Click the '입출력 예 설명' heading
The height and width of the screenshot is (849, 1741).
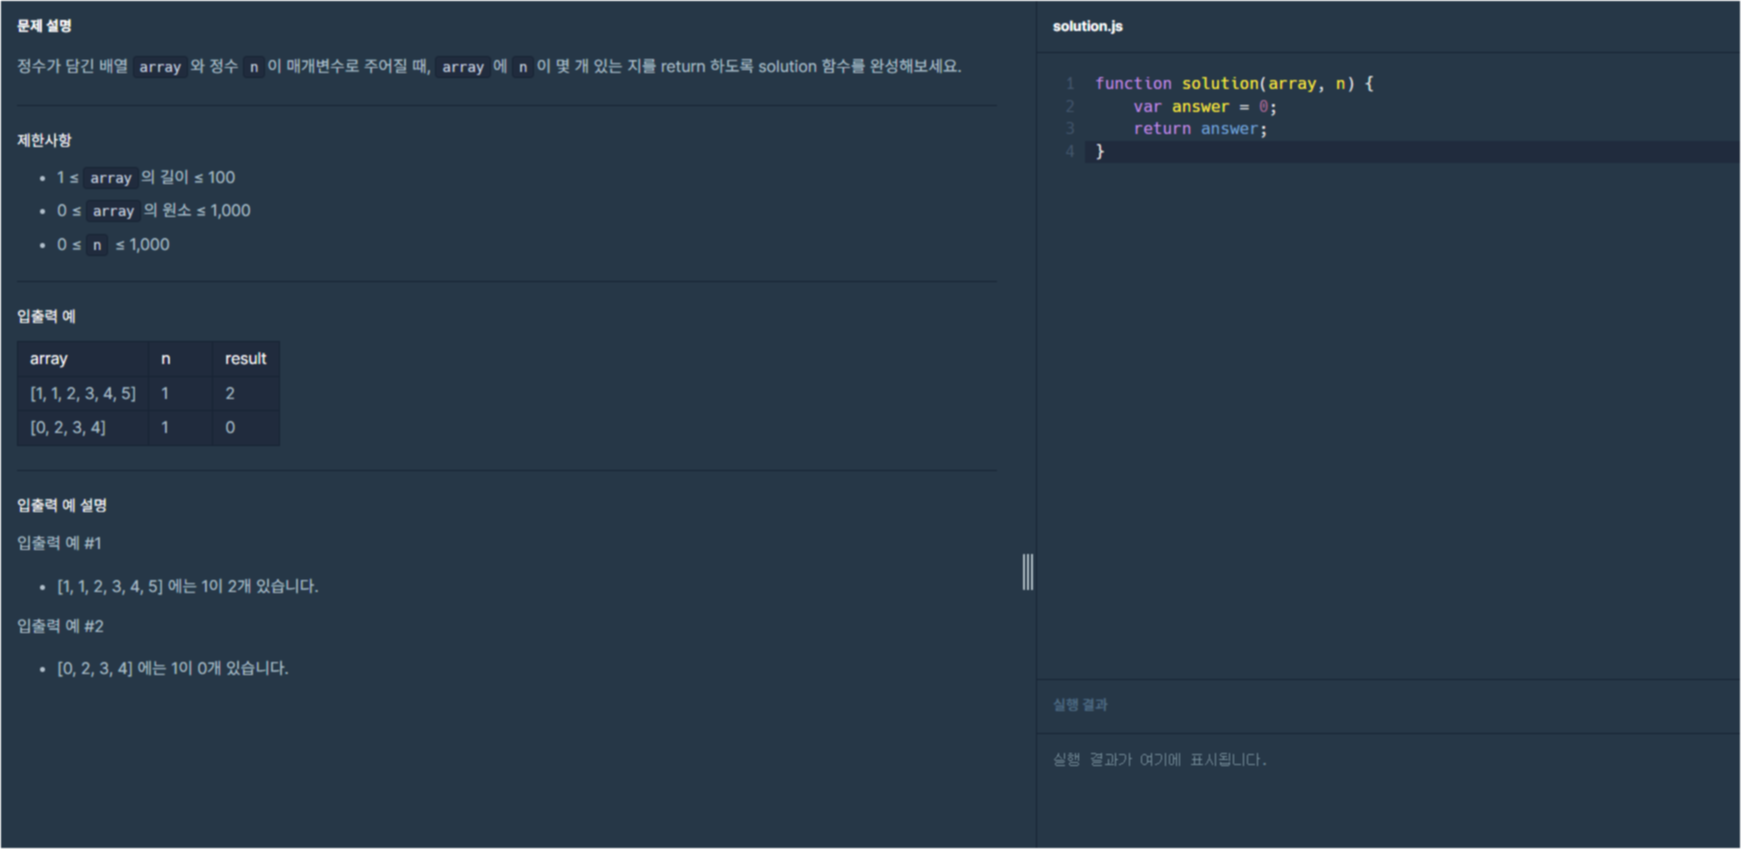pyautogui.click(x=62, y=505)
